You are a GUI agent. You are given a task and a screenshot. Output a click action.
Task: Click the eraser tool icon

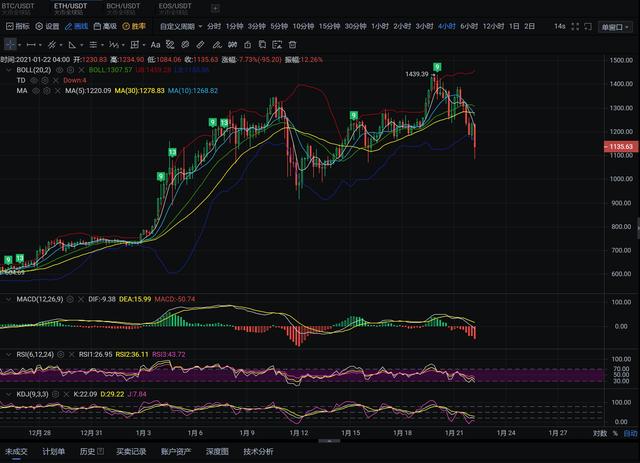(200, 45)
